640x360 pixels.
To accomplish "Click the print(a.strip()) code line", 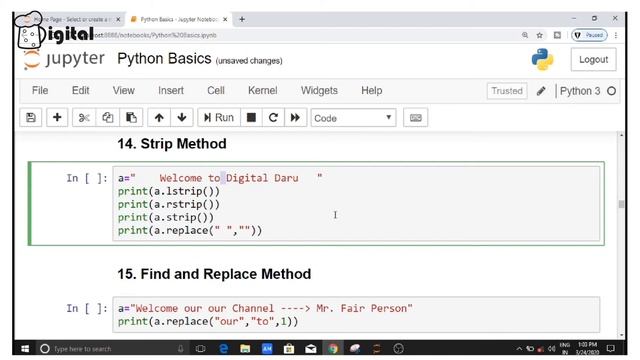I will (x=166, y=217).
